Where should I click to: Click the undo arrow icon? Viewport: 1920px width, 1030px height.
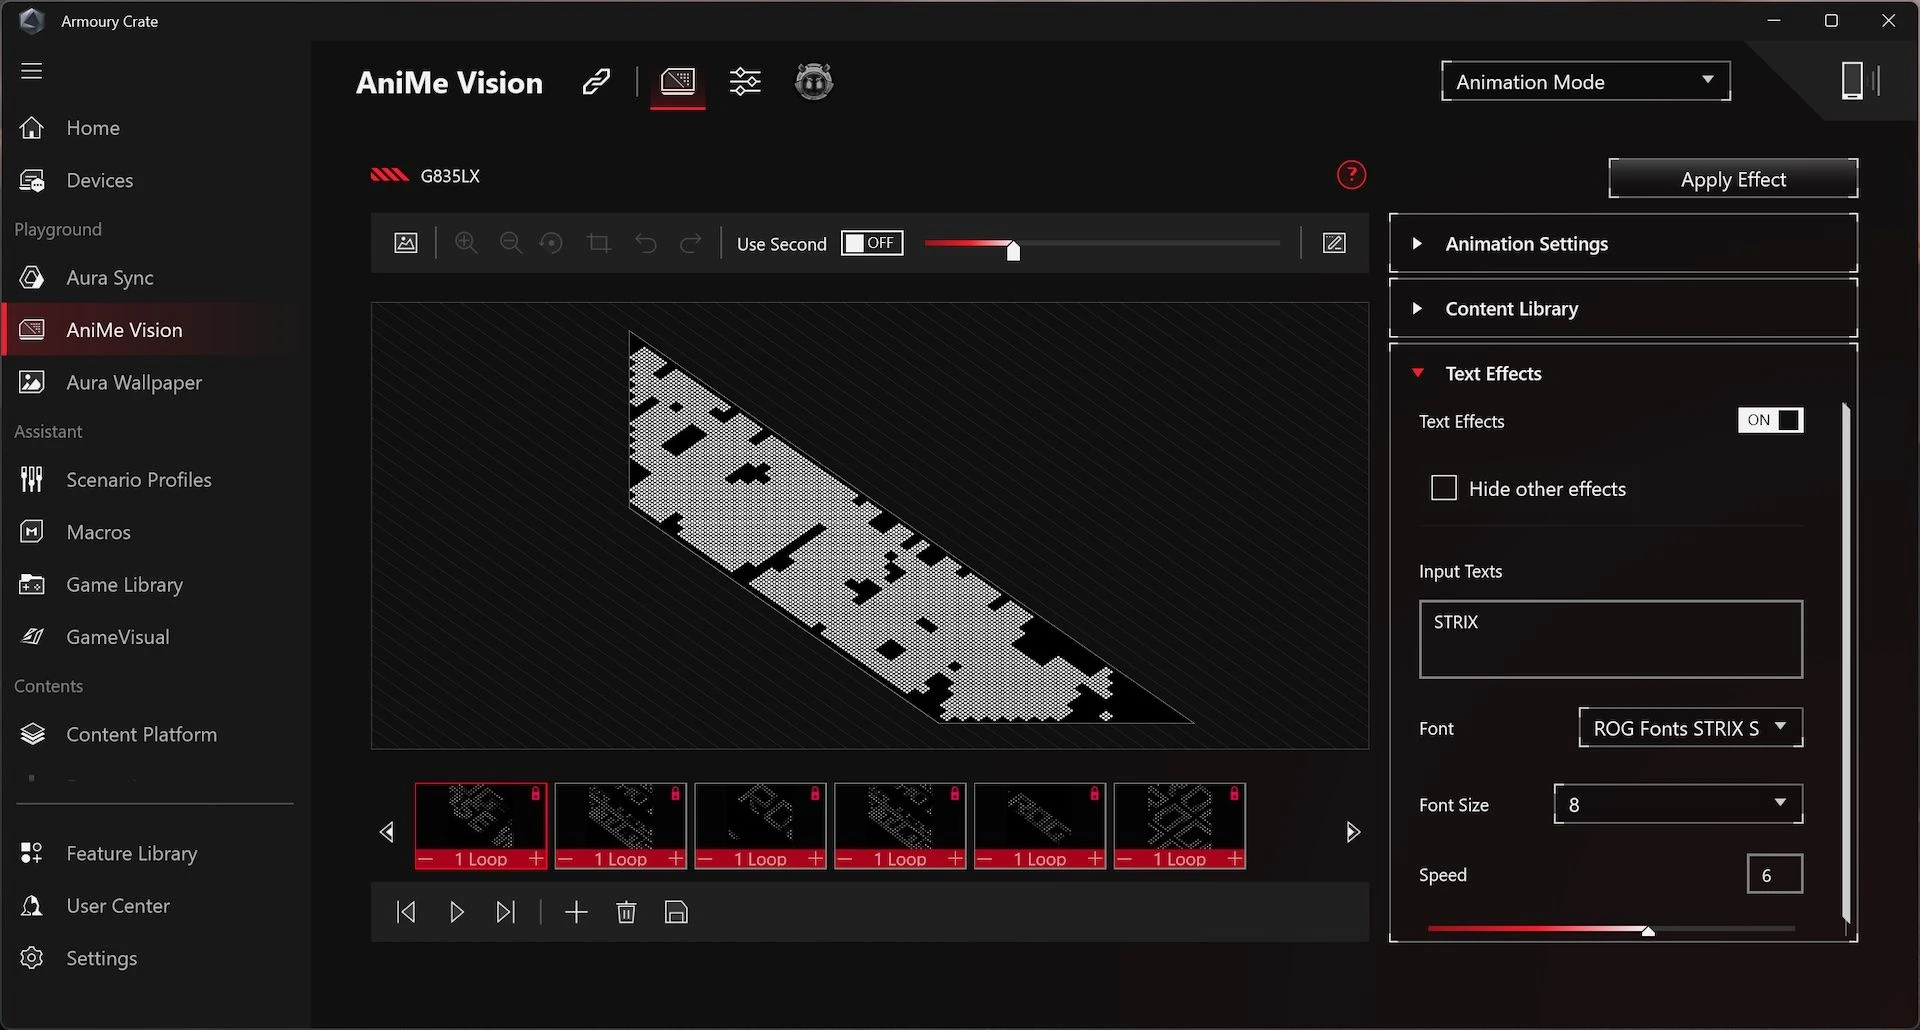pyautogui.click(x=646, y=243)
